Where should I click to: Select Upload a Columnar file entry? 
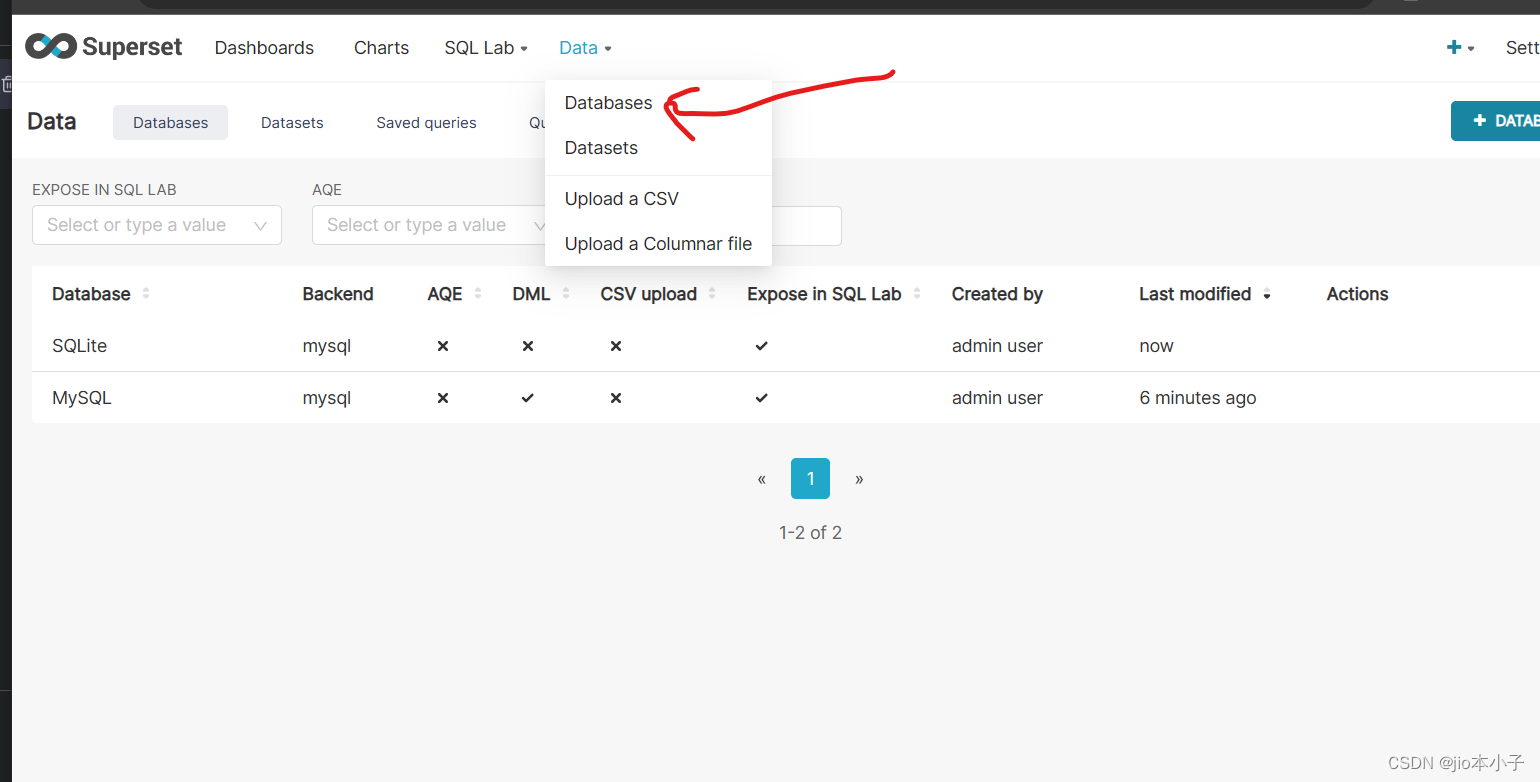658,244
